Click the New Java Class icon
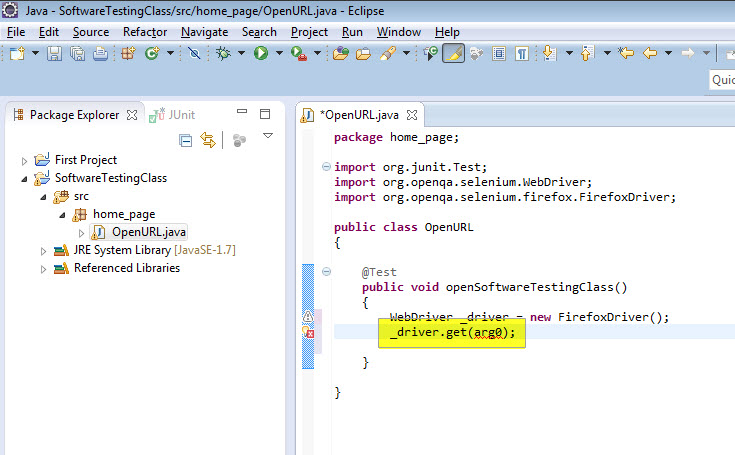735x455 pixels. 152,53
